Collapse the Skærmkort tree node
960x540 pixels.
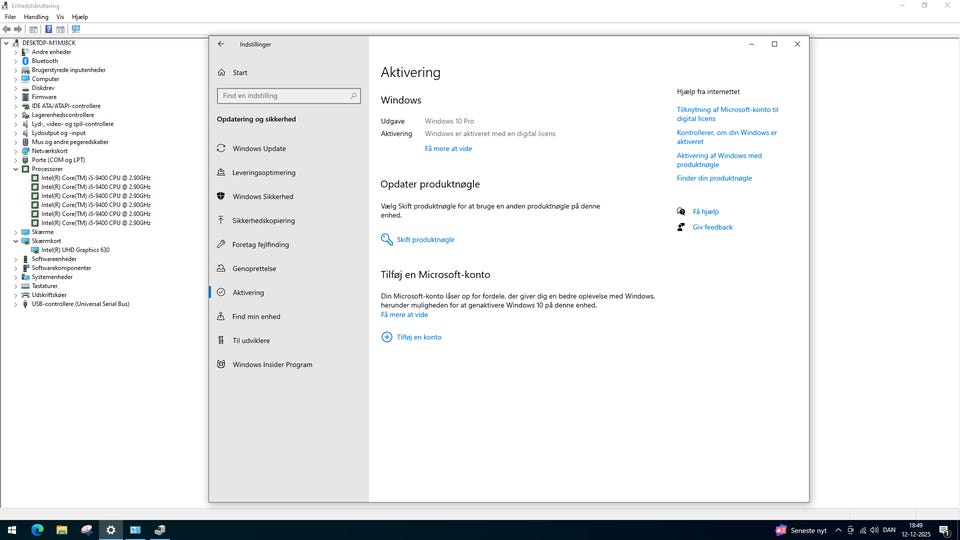(x=15, y=241)
